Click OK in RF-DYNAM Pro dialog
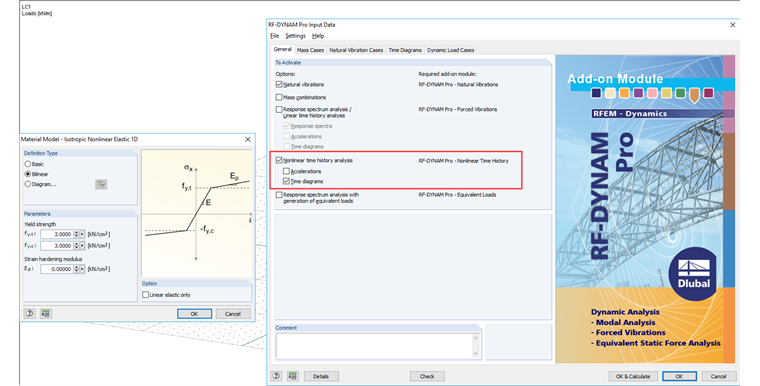This screenshot has height=386, width=760. (x=680, y=376)
